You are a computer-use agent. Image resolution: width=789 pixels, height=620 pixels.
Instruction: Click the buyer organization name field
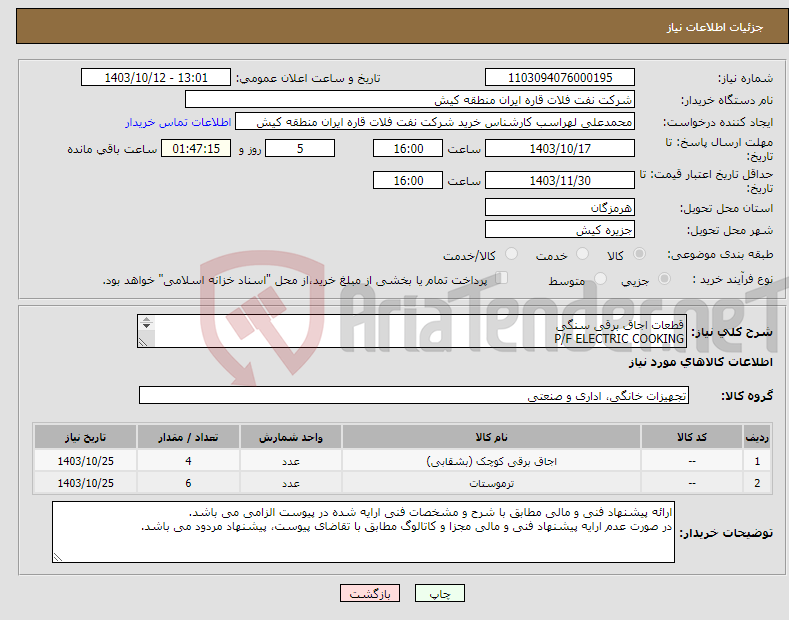(x=410, y=100)
